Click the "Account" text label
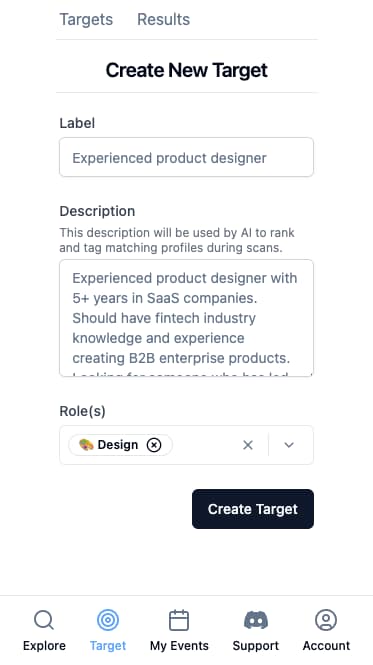 [326, 645]
